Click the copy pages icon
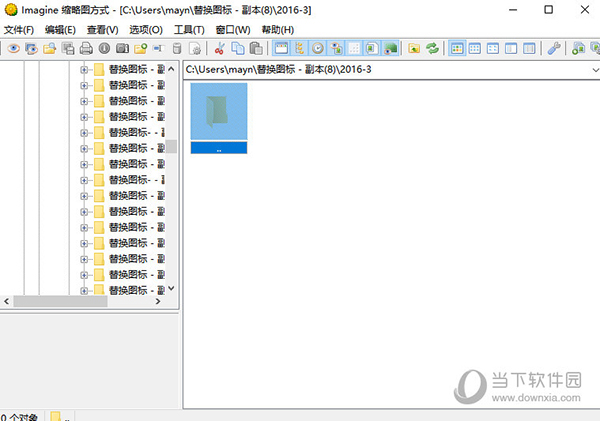Viewport: 600px width, 421px height. tap(238, 49)
